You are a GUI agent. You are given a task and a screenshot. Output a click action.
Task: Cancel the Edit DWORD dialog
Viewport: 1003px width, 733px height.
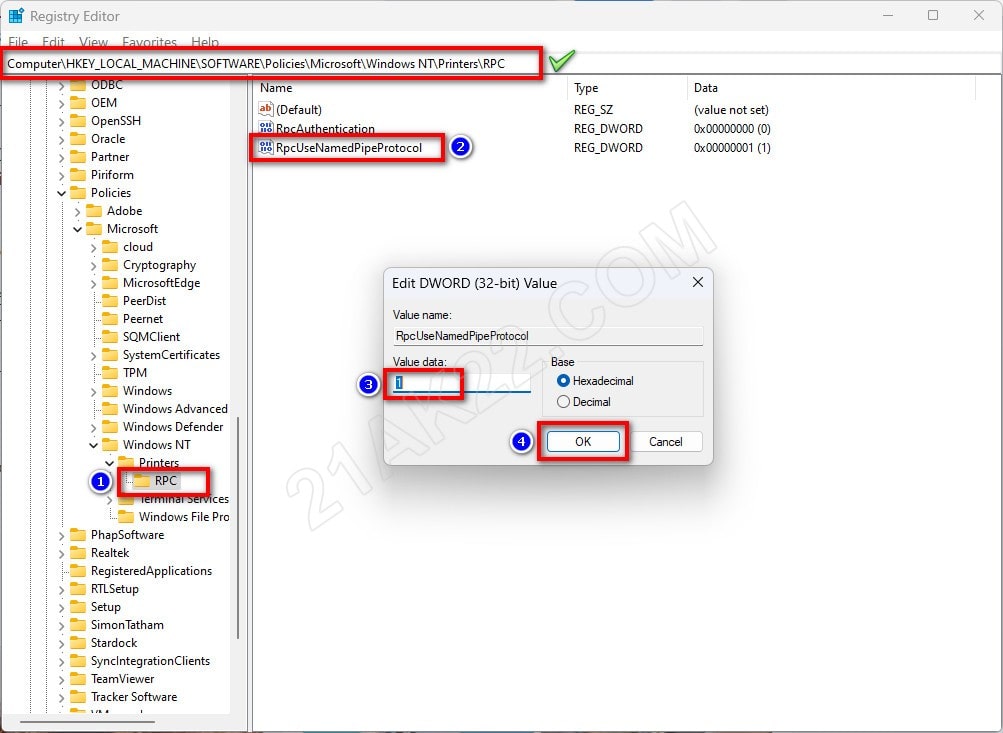pos(665,442)
